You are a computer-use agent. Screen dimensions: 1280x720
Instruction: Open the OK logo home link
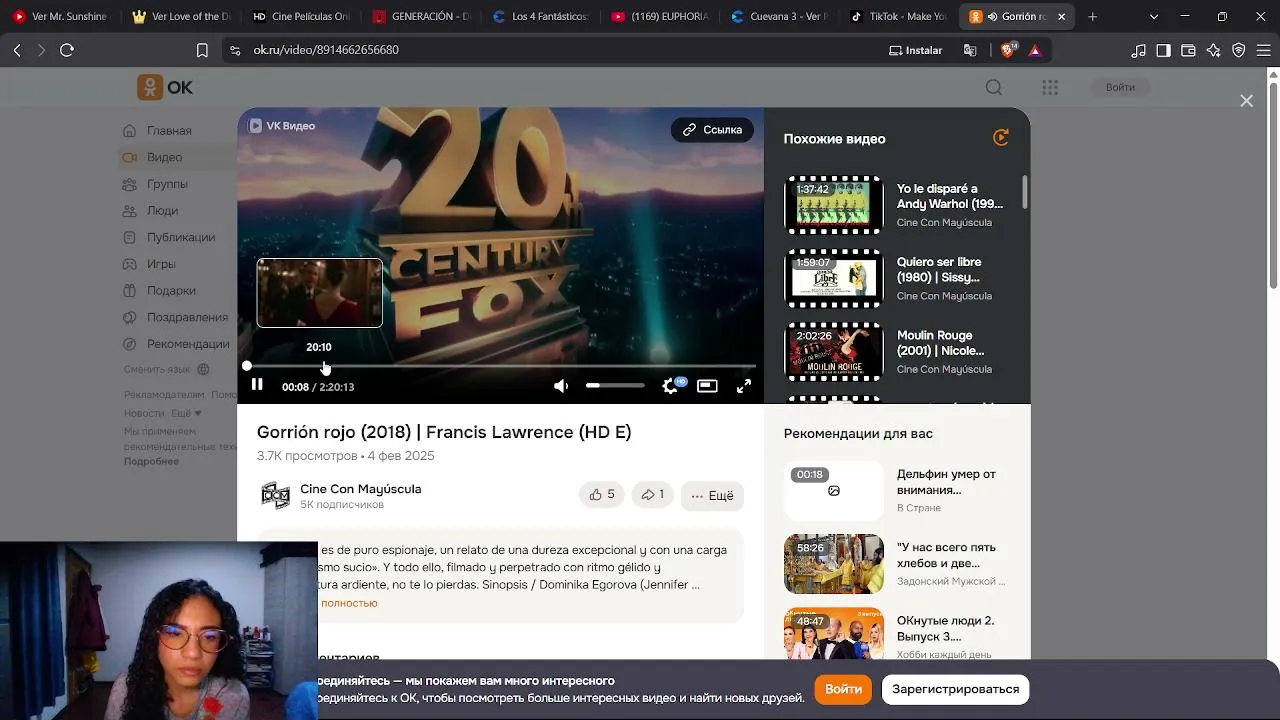165,87
